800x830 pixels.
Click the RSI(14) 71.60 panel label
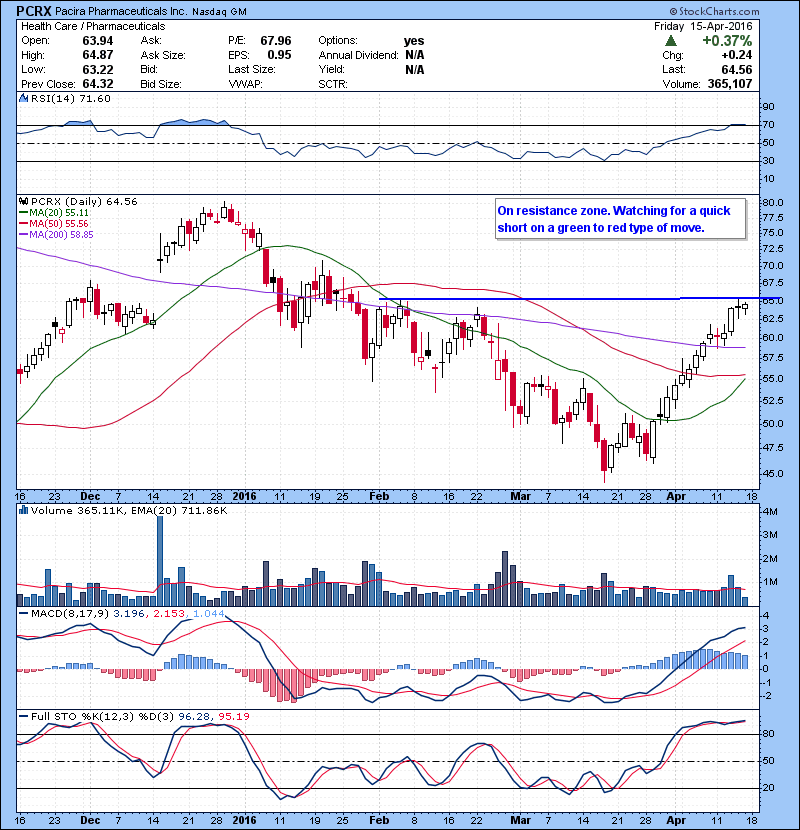click(71, 98)
